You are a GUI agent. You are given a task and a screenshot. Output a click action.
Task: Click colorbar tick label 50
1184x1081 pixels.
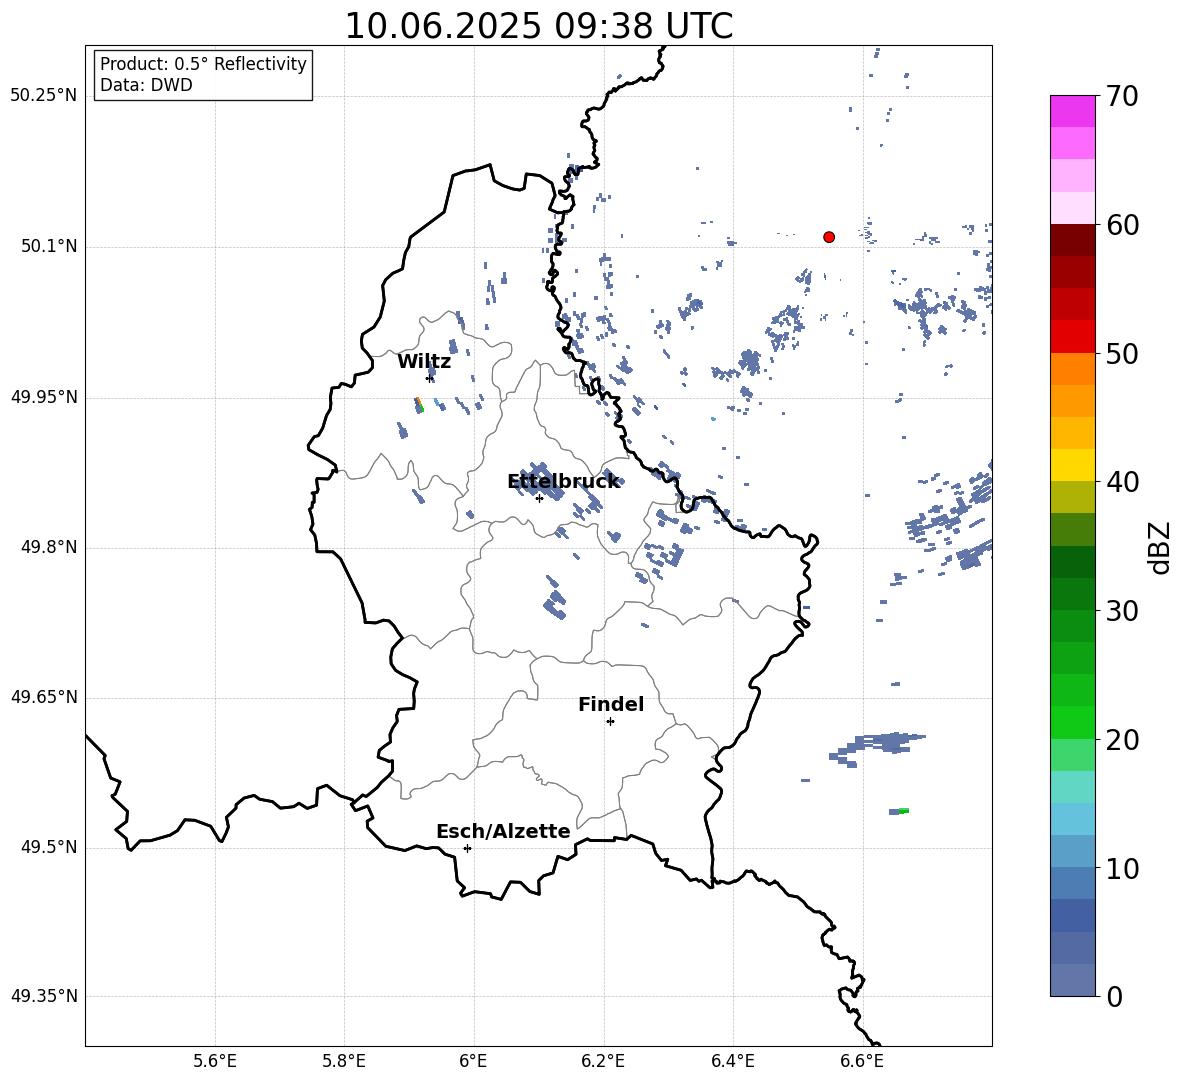click(x=1122, y=353)
